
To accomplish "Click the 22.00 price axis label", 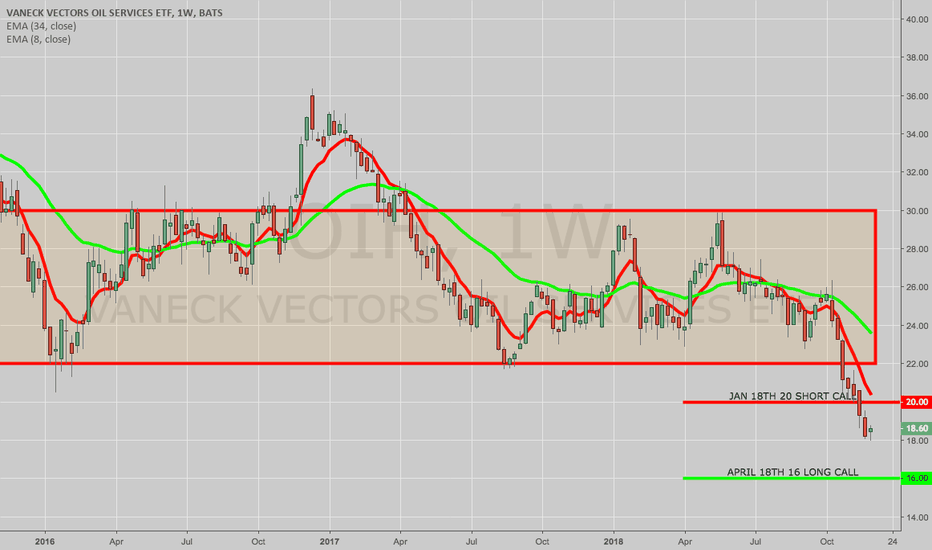I will (917, 364).
